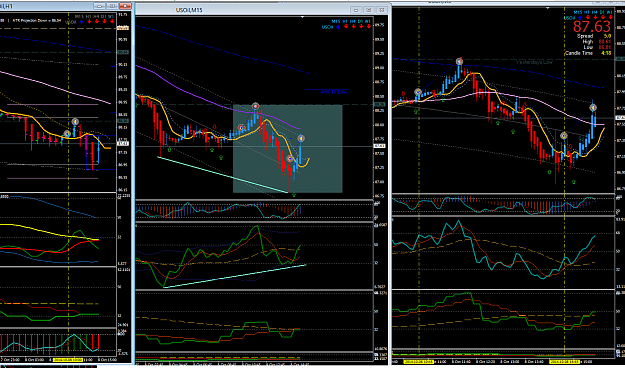Close the USOil,M15 chart window
This screenshot has height=368, width=625.
[x=381, y=10]
